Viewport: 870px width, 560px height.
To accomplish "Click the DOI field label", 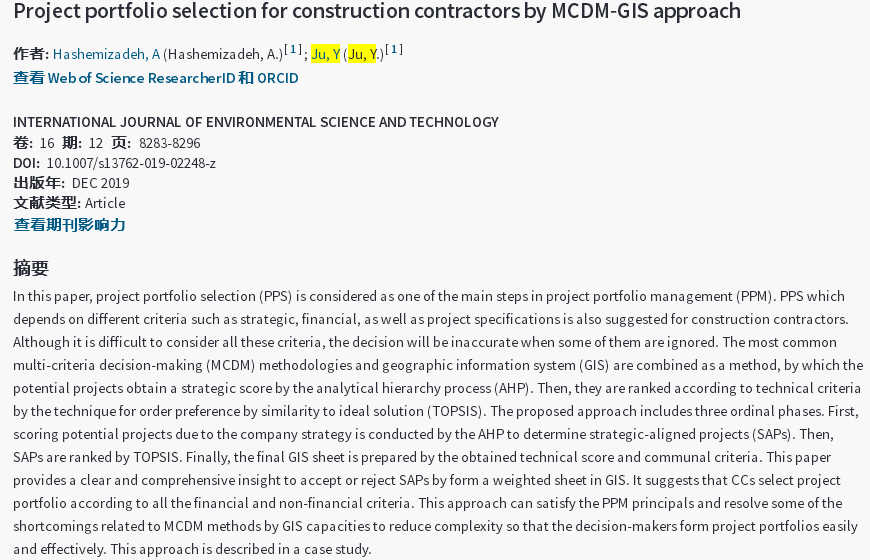I will [x=27, y=163].
